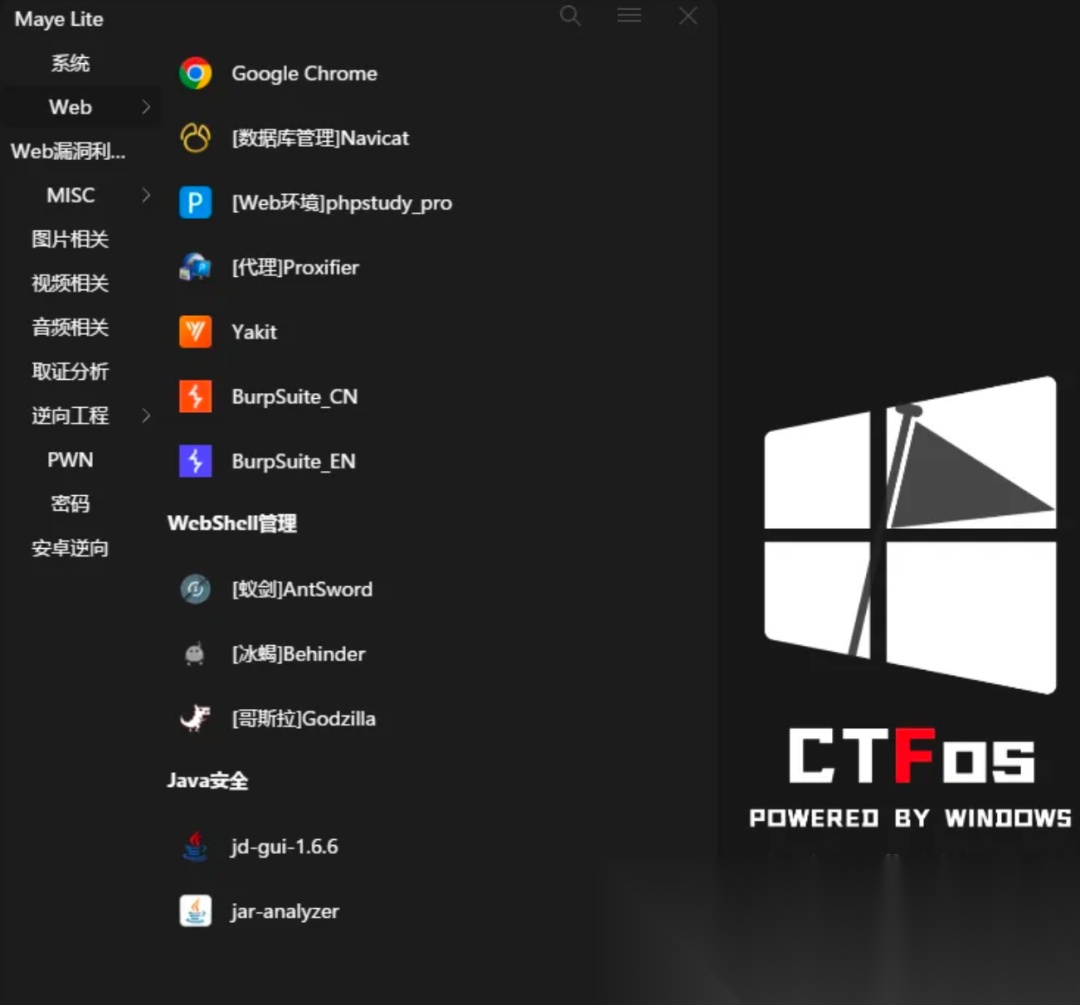
Task: Start phpstudy_pro blue P icon
Action: (196, 203)
